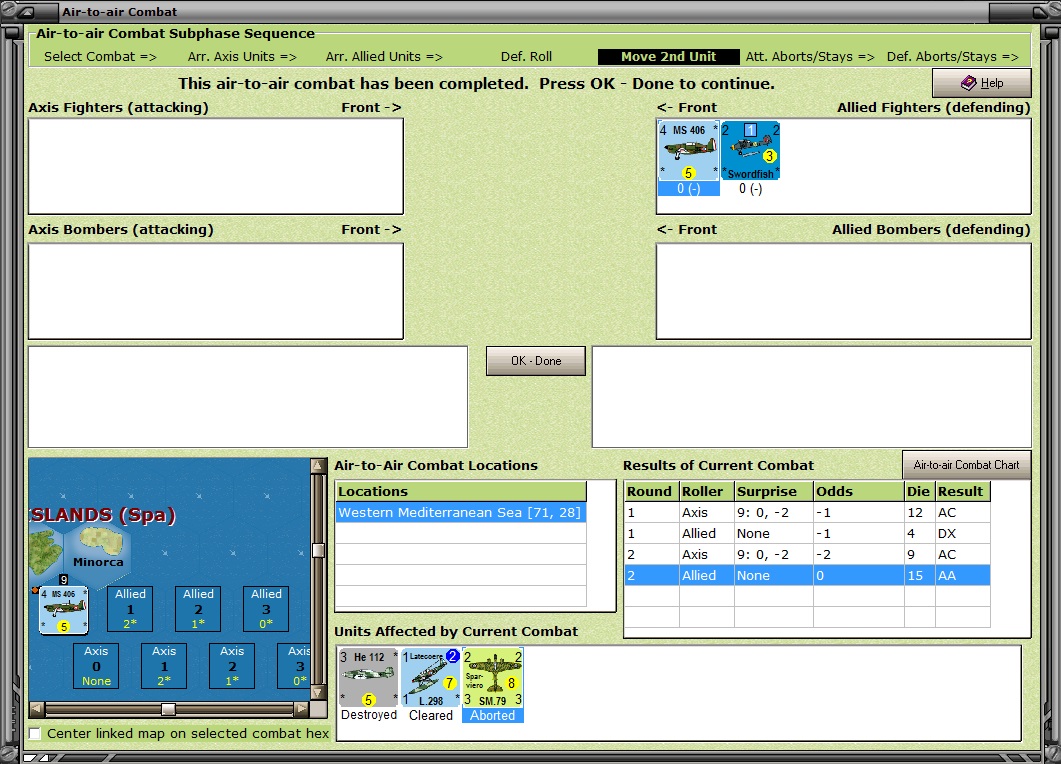Viewport: 1061px width, 764px height.
Task: Click the 0 (-) value under MS 406
Action: 688,189
